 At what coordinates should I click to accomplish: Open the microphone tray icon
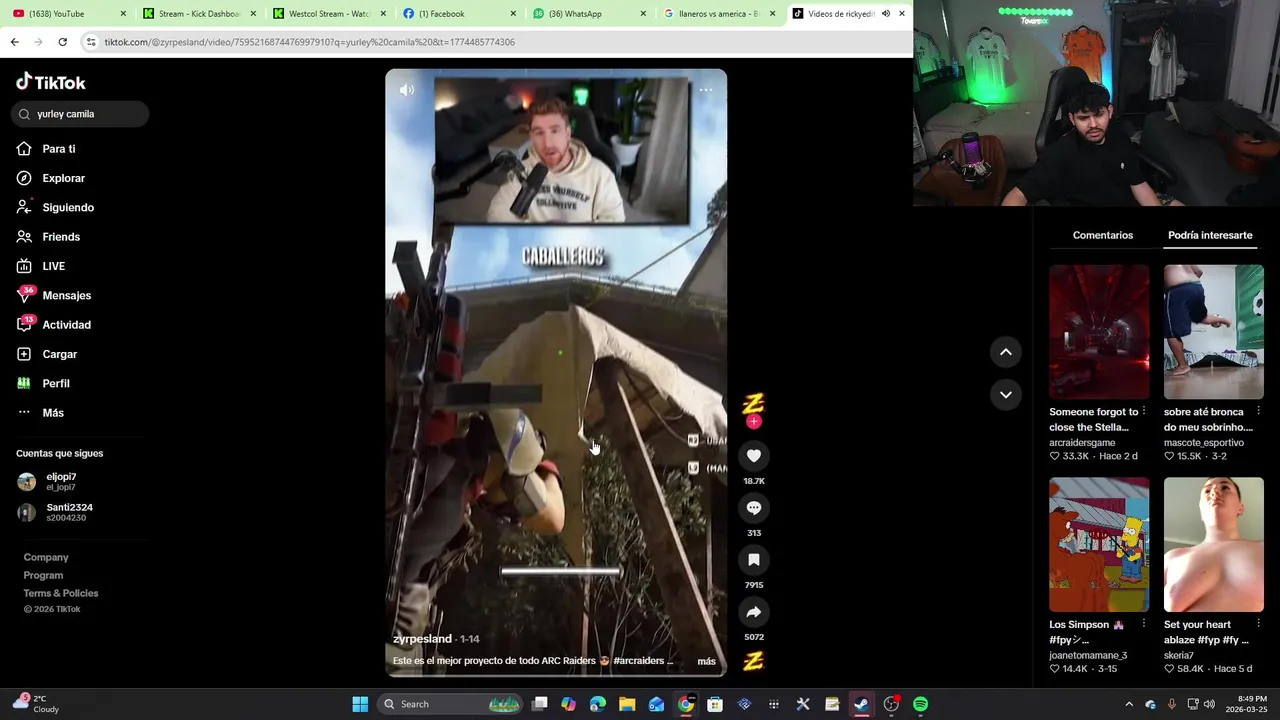pos(1171,704)
